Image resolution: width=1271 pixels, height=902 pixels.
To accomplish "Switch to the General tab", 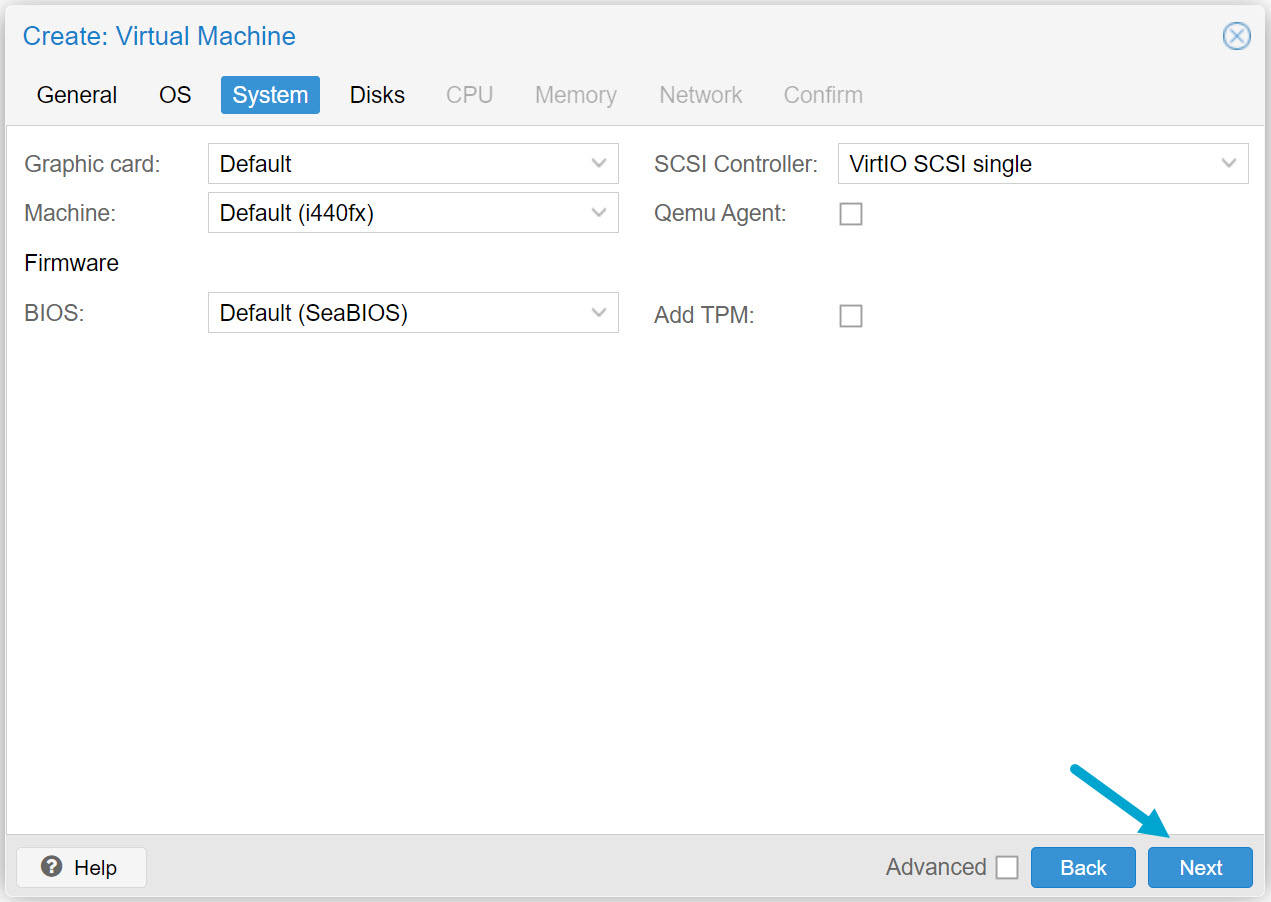I will coord(76,94).
